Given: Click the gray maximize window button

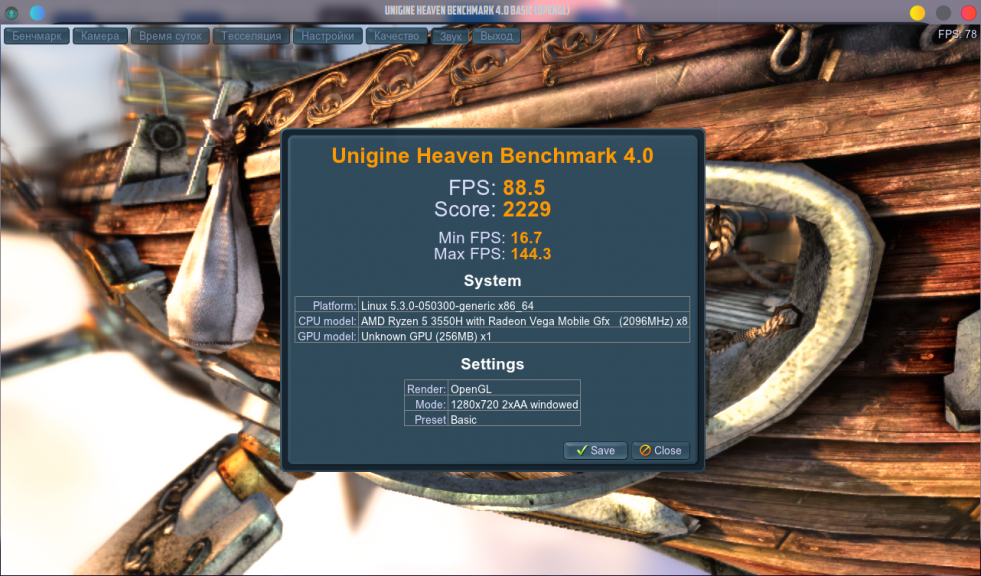Looking at the screenshot, I should 943,13.
